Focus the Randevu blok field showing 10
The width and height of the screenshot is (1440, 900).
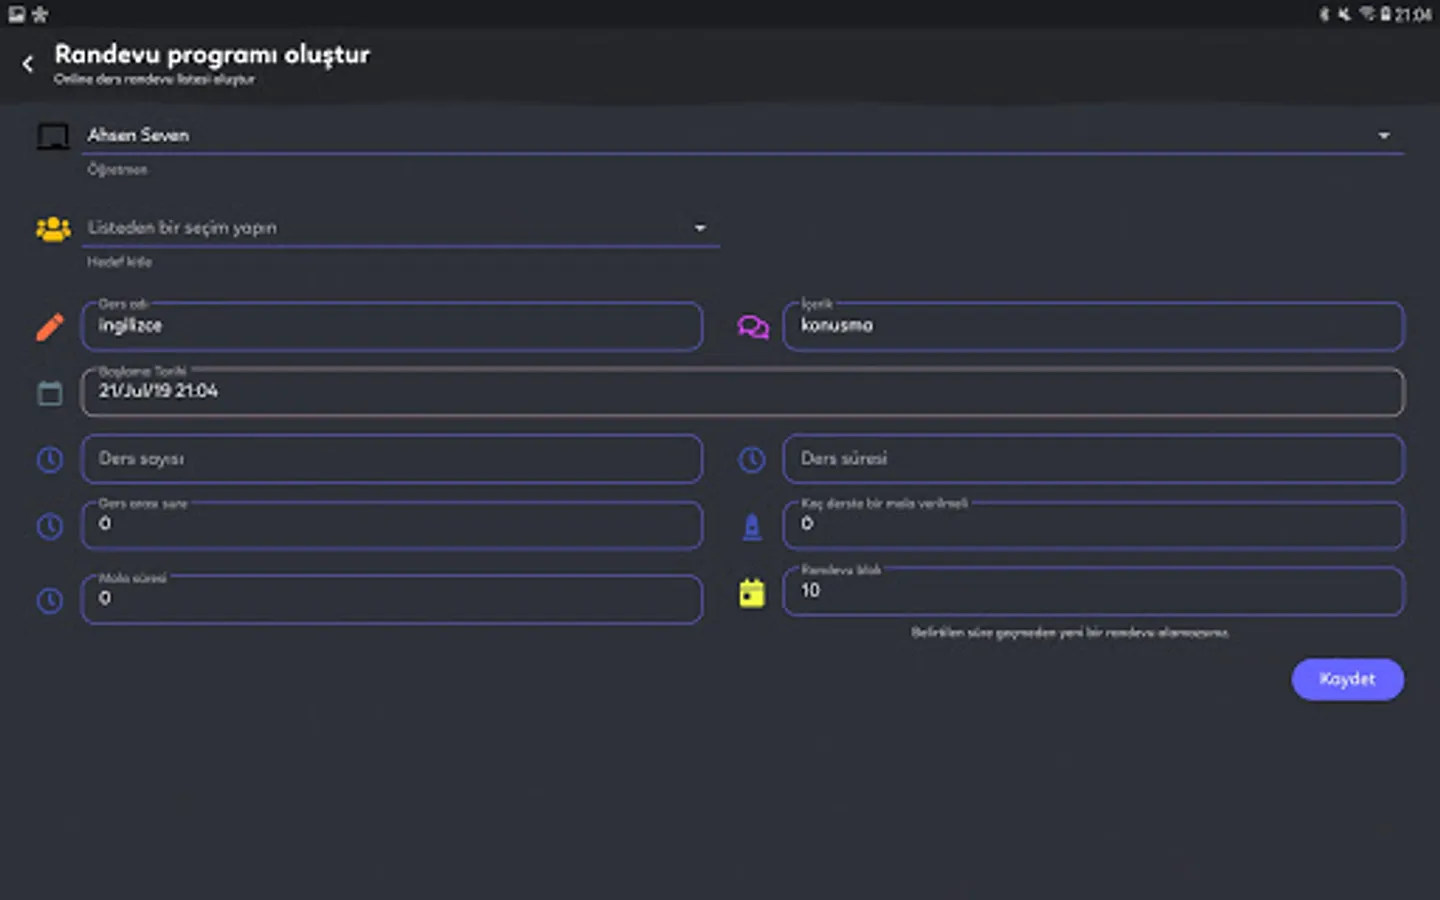point(1094,591)
